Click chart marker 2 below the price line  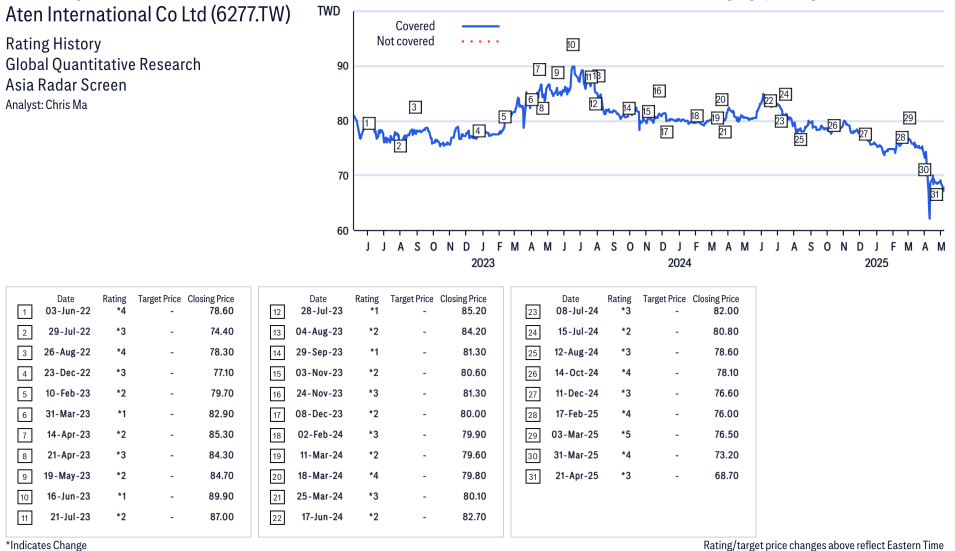coord(400,146)
